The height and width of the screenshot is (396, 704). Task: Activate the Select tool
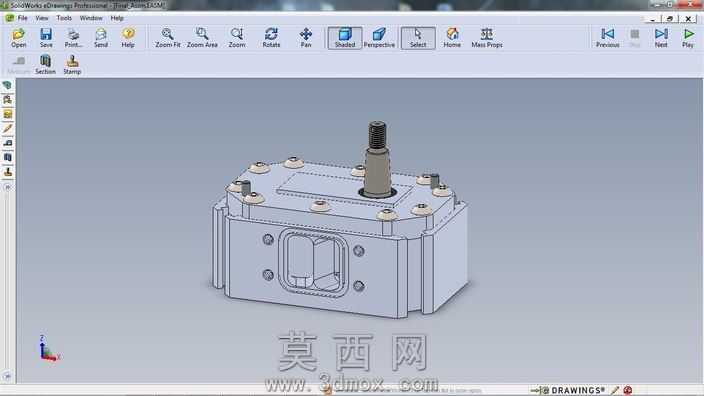tap(418, 38)
